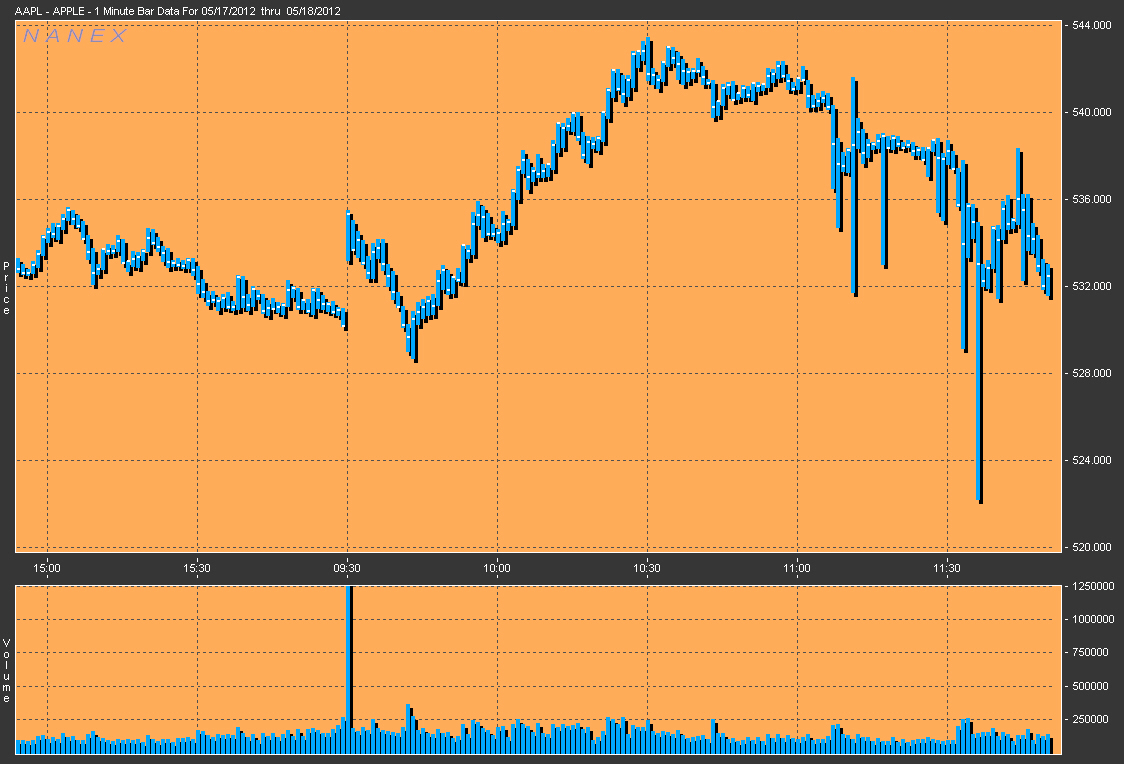This screenshot has width=1124, height=764.
Task: Click the vertical Price axis title
Action: 6,289
